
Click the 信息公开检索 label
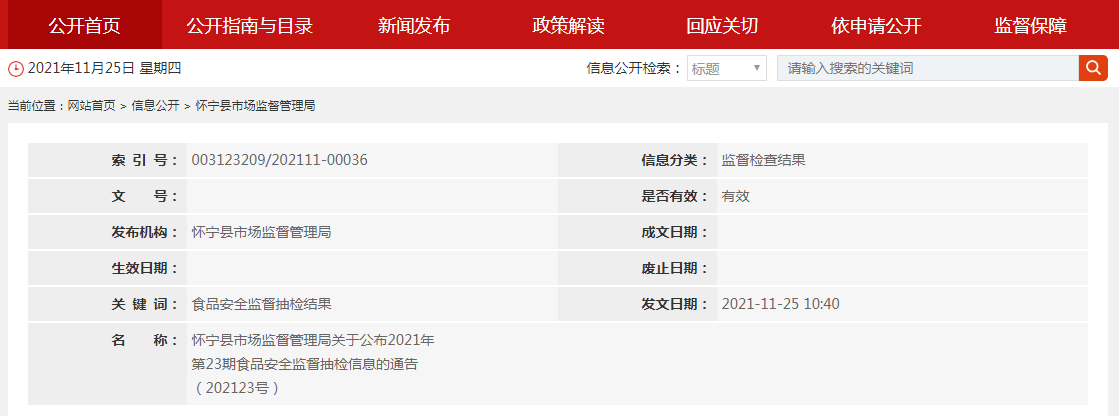634,69
